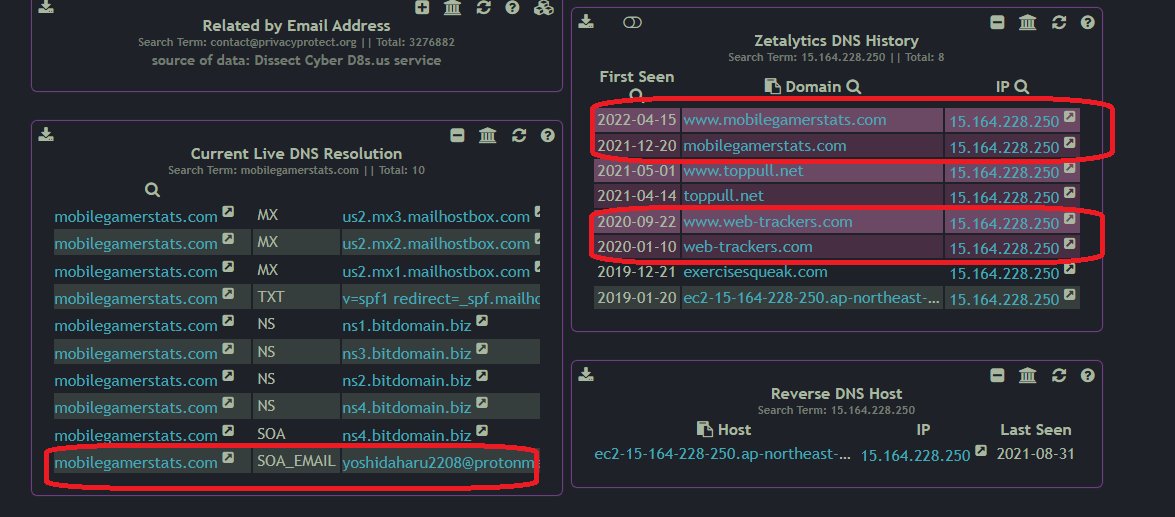Image resolution: width=1175 pixels, height=517 pixels.
Task: Open external link icon beside ns2.bitdomain.biz
Action: [x=482, y=376]
